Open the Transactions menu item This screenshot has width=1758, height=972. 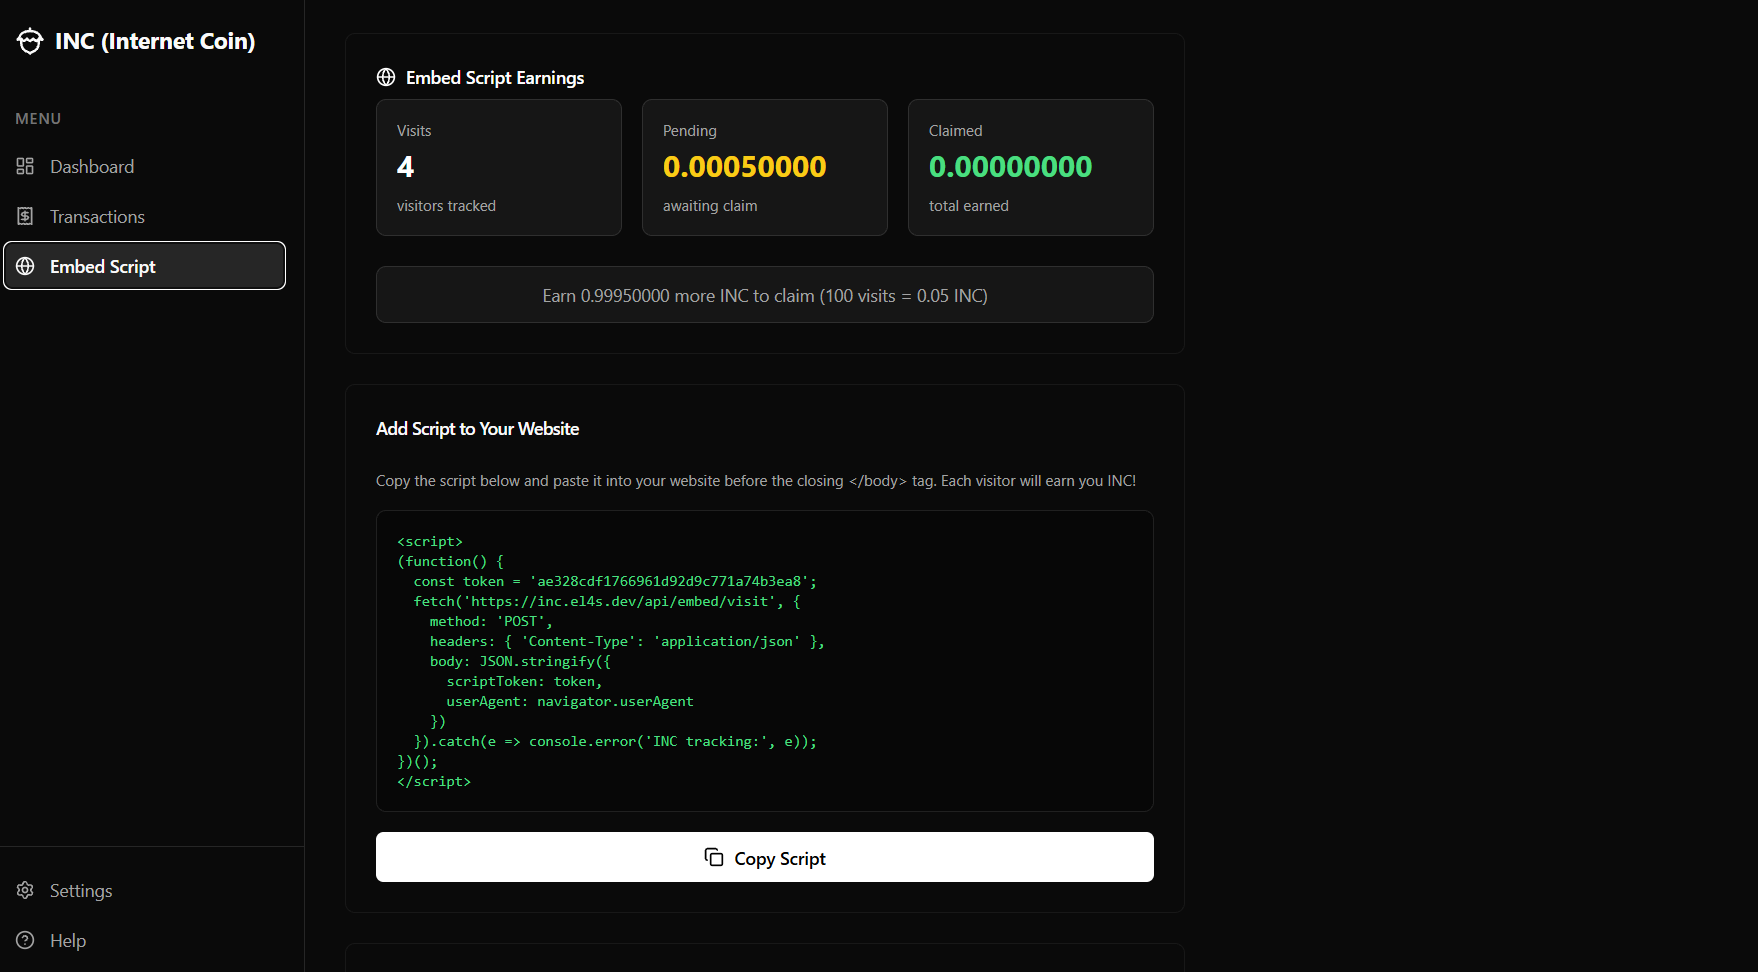click(97, 217)
